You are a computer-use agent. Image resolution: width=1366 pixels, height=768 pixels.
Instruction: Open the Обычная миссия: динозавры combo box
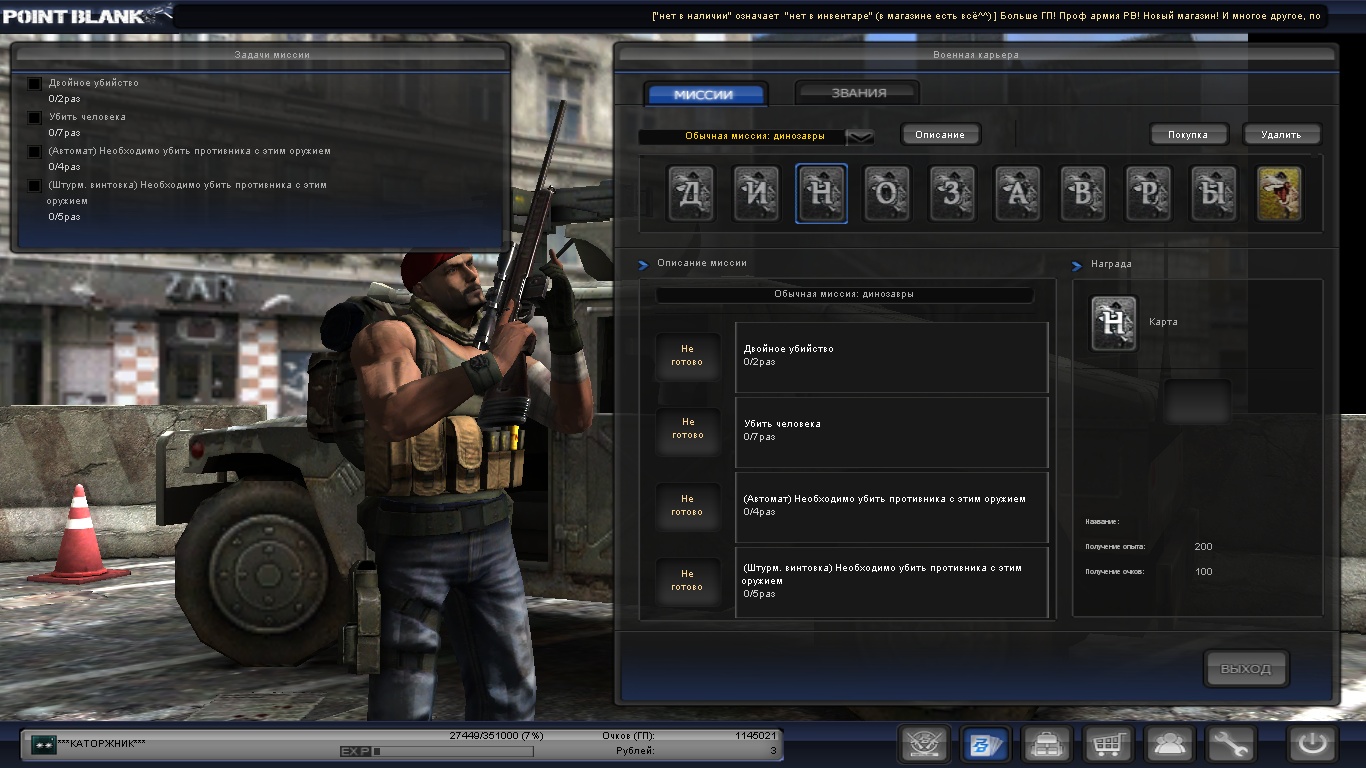point(756,137)
